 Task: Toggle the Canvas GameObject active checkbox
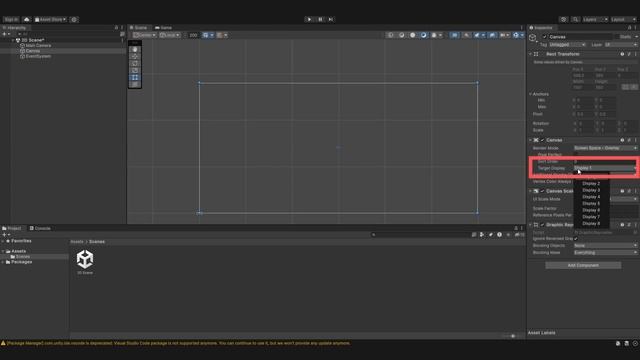(x=544, y=37)
